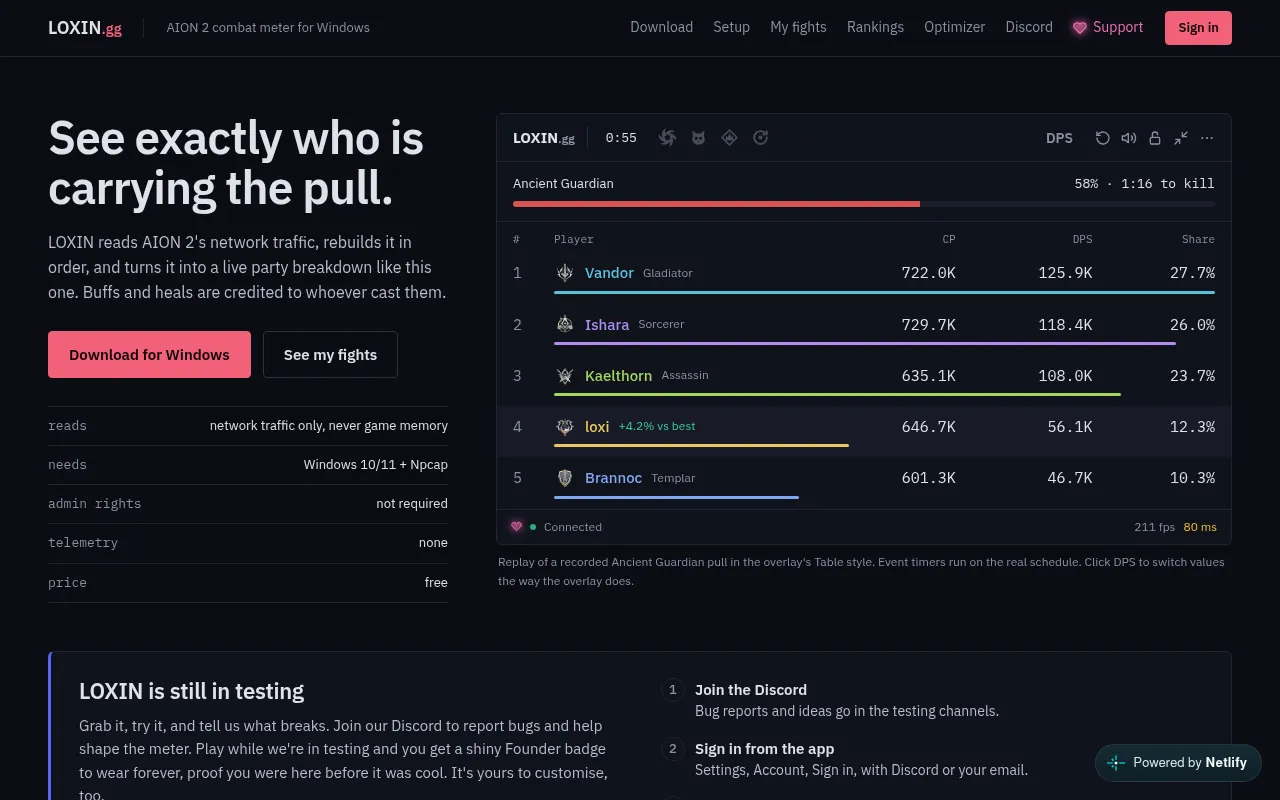This screenshot has height=800, width=1280.
Task: Click Vandor's Gladiator class icon
Action: pyautogui.click(x=565, y=273)
